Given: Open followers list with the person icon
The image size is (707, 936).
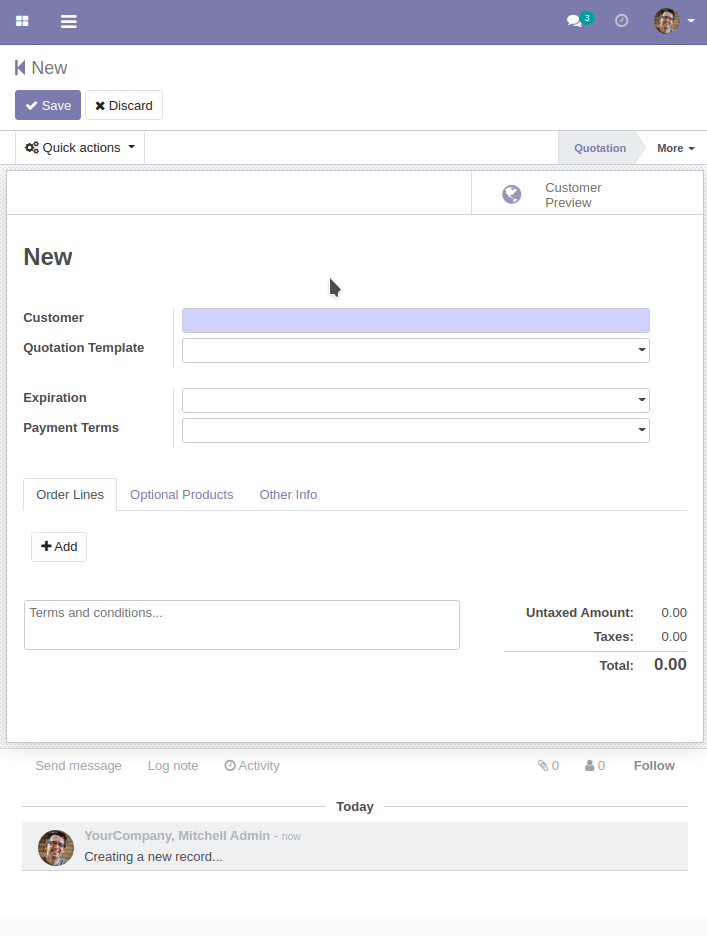Looking at the screenshot, I should tap(587, 765).
